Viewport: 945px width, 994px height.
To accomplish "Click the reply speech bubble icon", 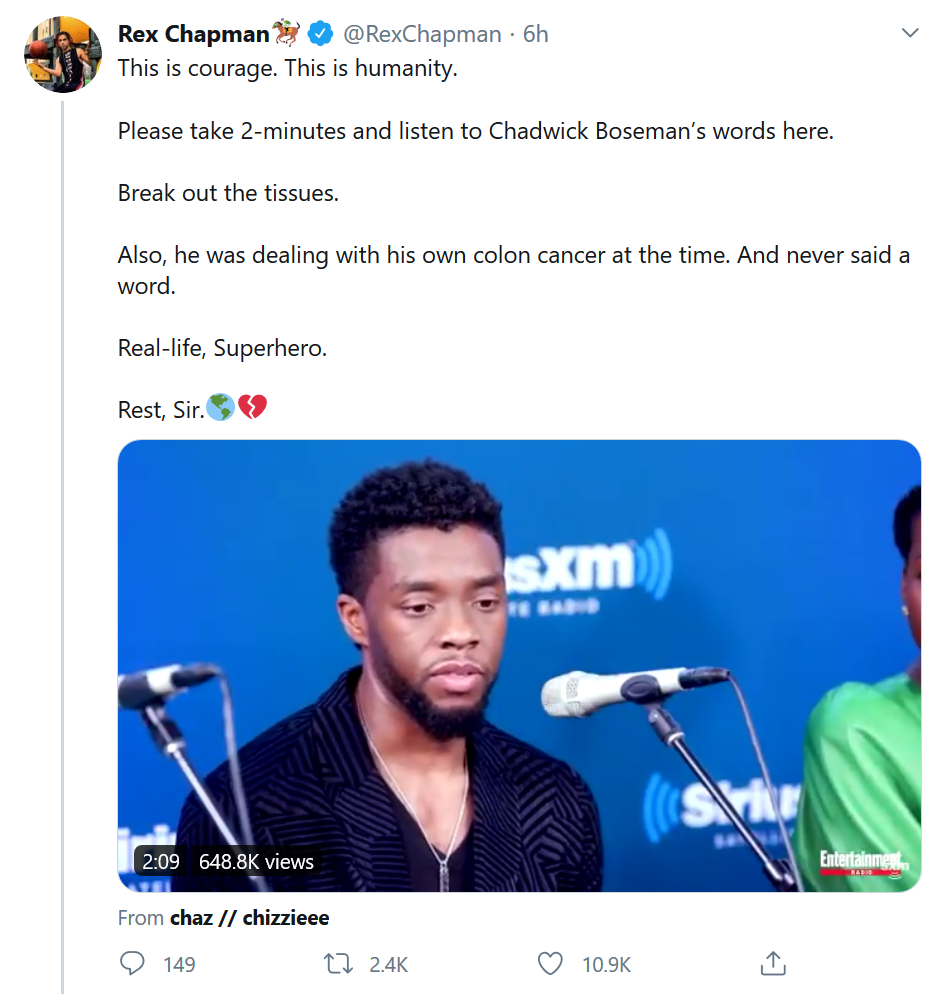I will click(132, 964).
